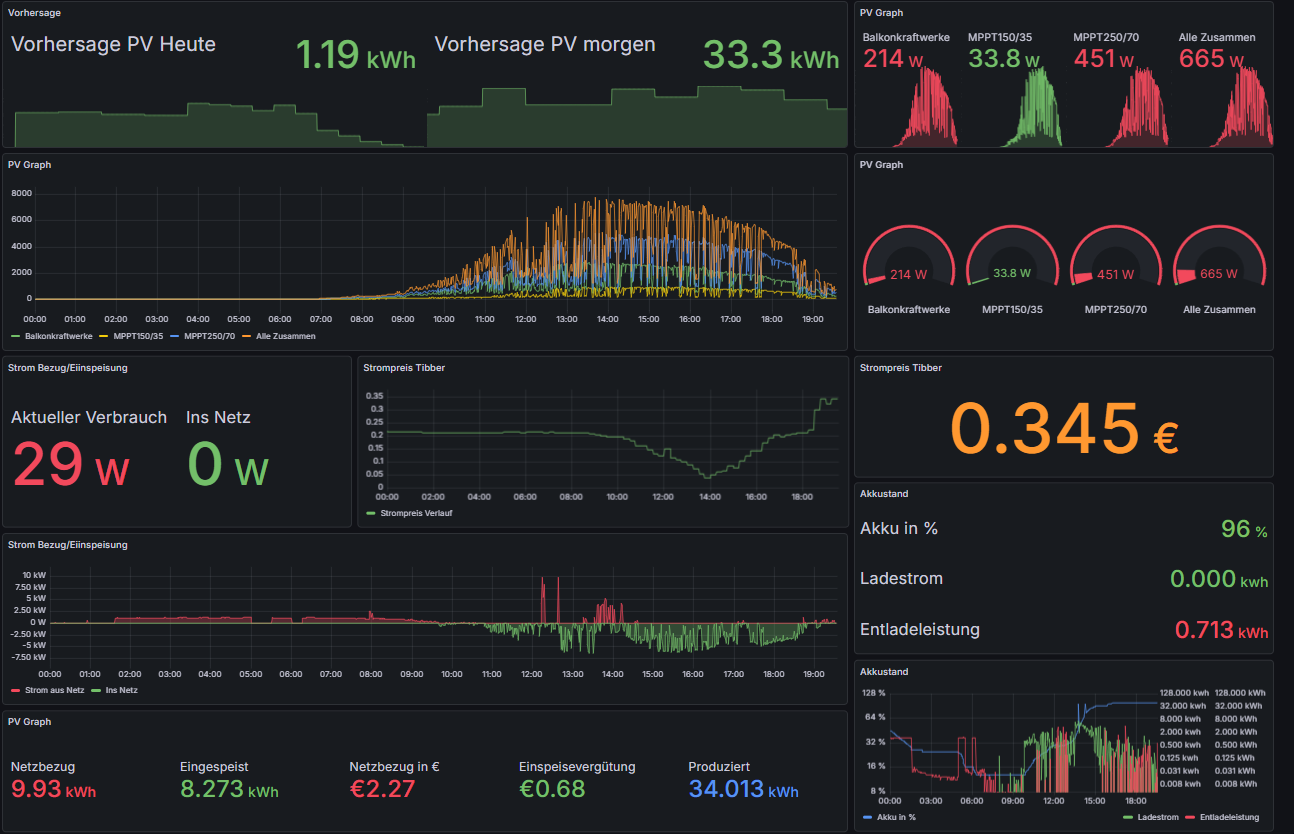
Task: Click the Alle Zusammen sparkline stat showing 665 W
Action: [x=1223, y=89]
